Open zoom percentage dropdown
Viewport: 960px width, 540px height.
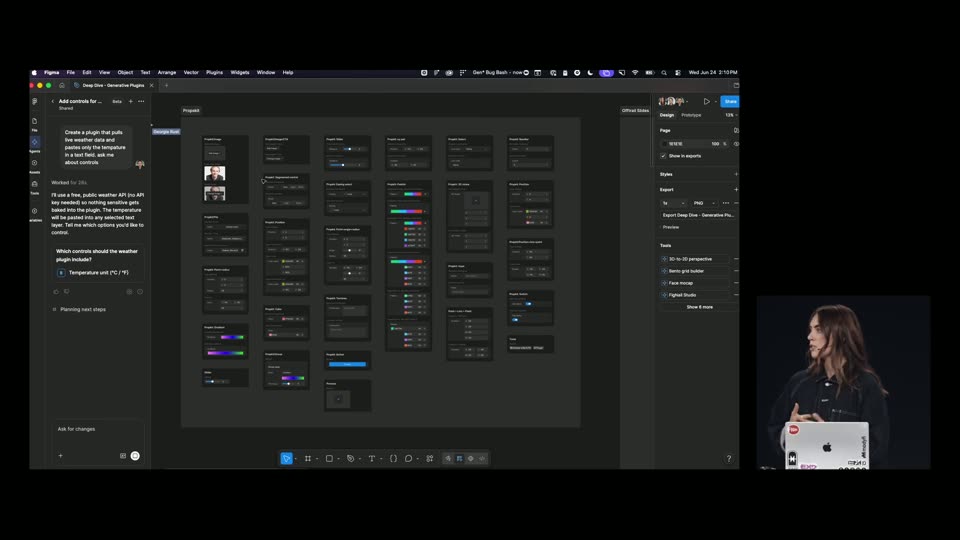click(732, 115)
